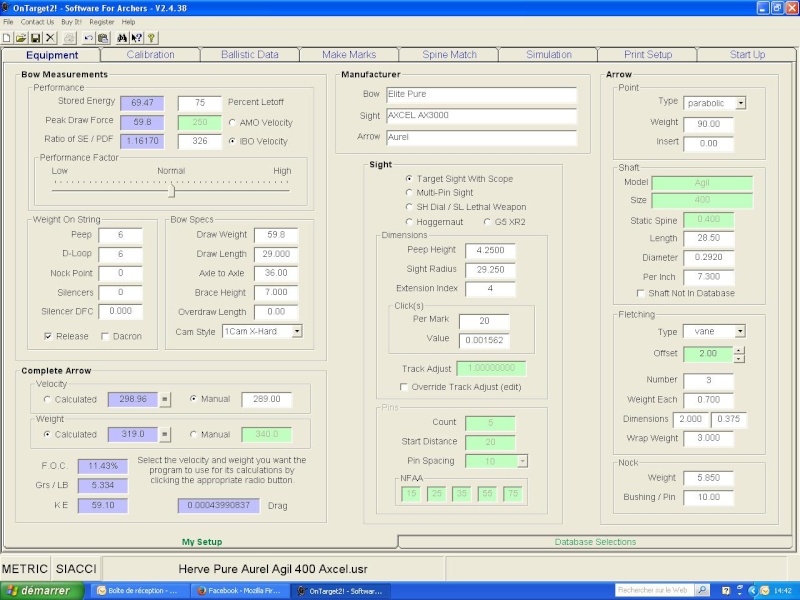Click the Paste clipboard toolbar icon
800x600 pixels.
pos(103,38)
